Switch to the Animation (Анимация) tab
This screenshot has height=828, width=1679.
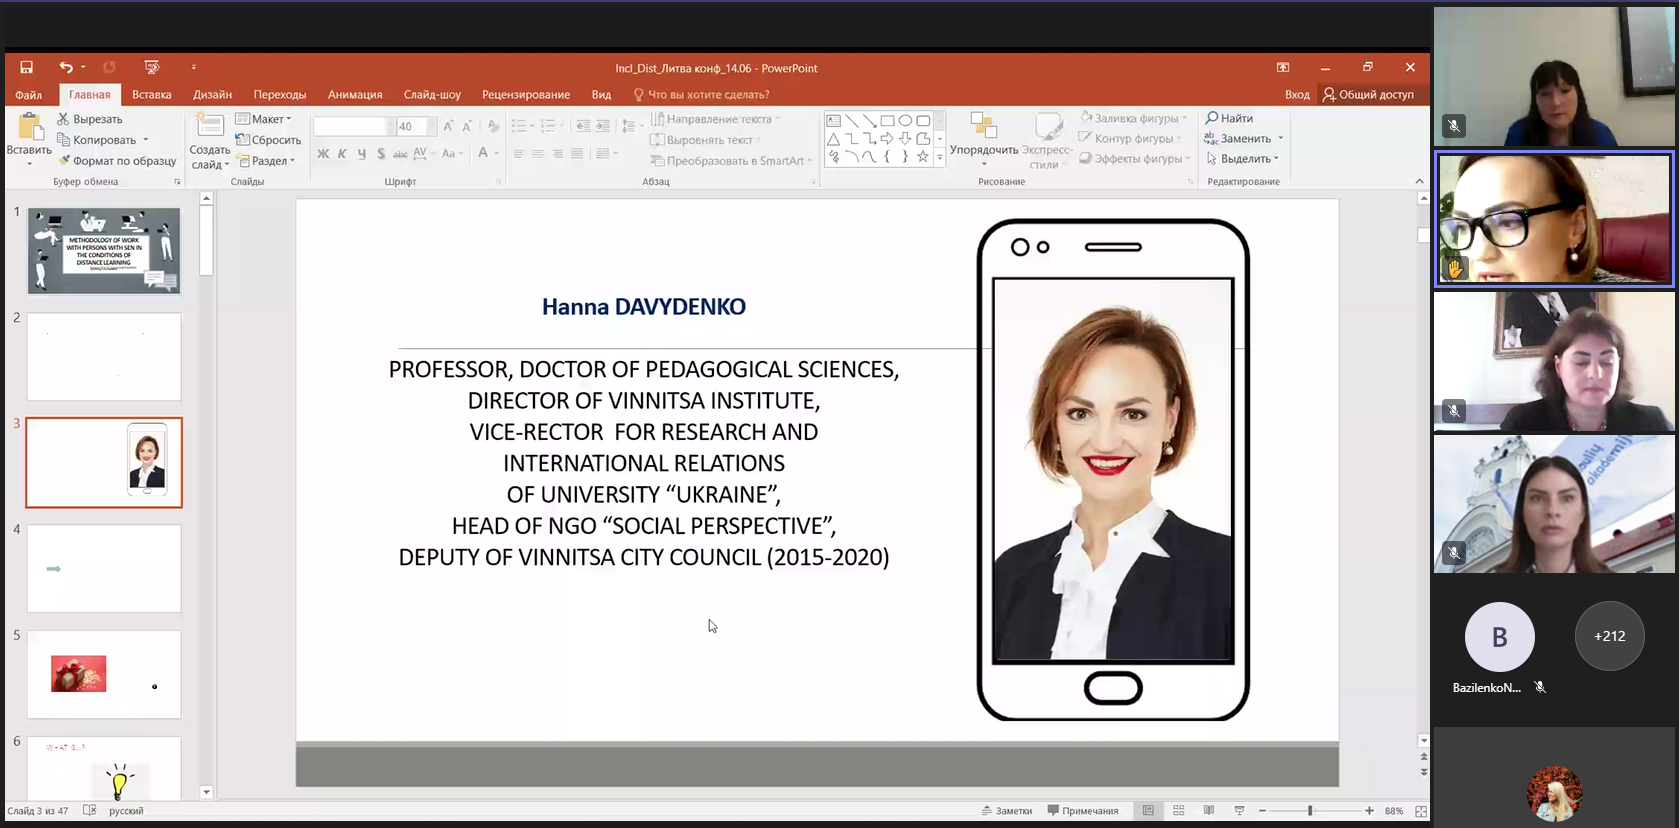pyautogui.click(x=355, y=95)
